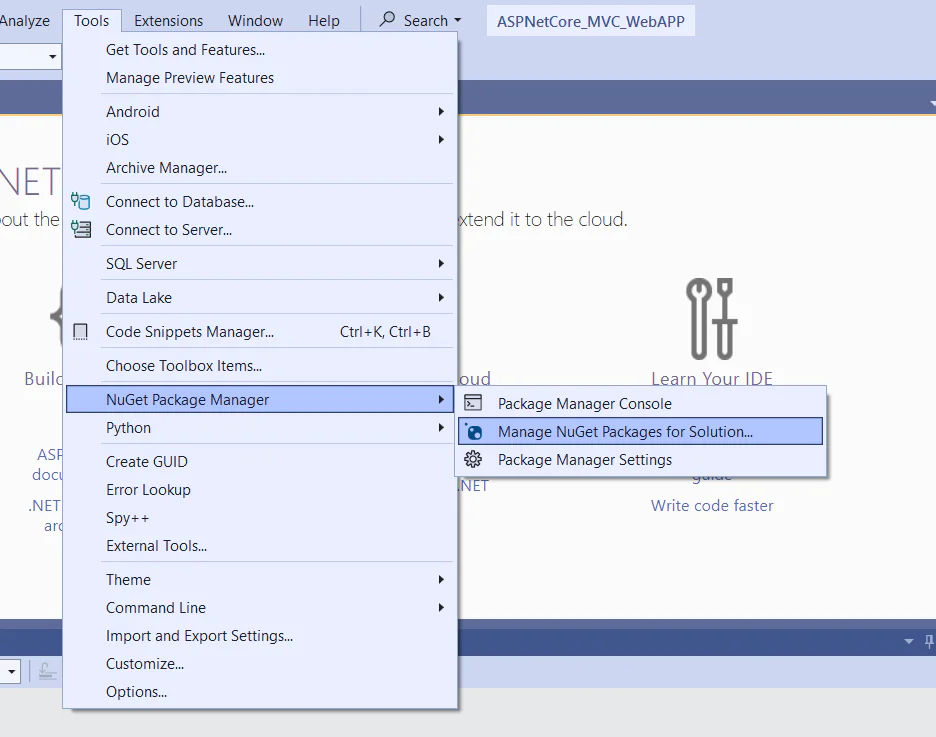This screenshot has height=737, width=936.
Task: Choose Manage Preview Features
Action: tap(260, 78)
